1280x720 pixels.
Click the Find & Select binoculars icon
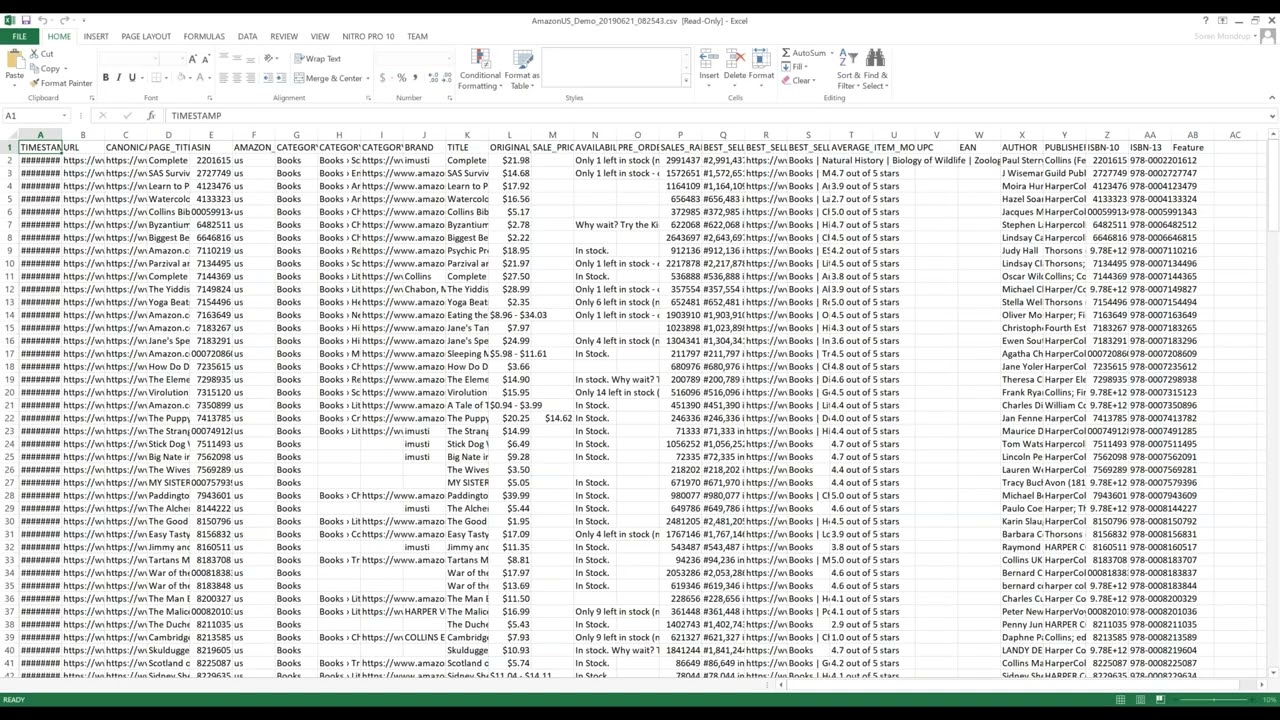click(x=875, y=58)
